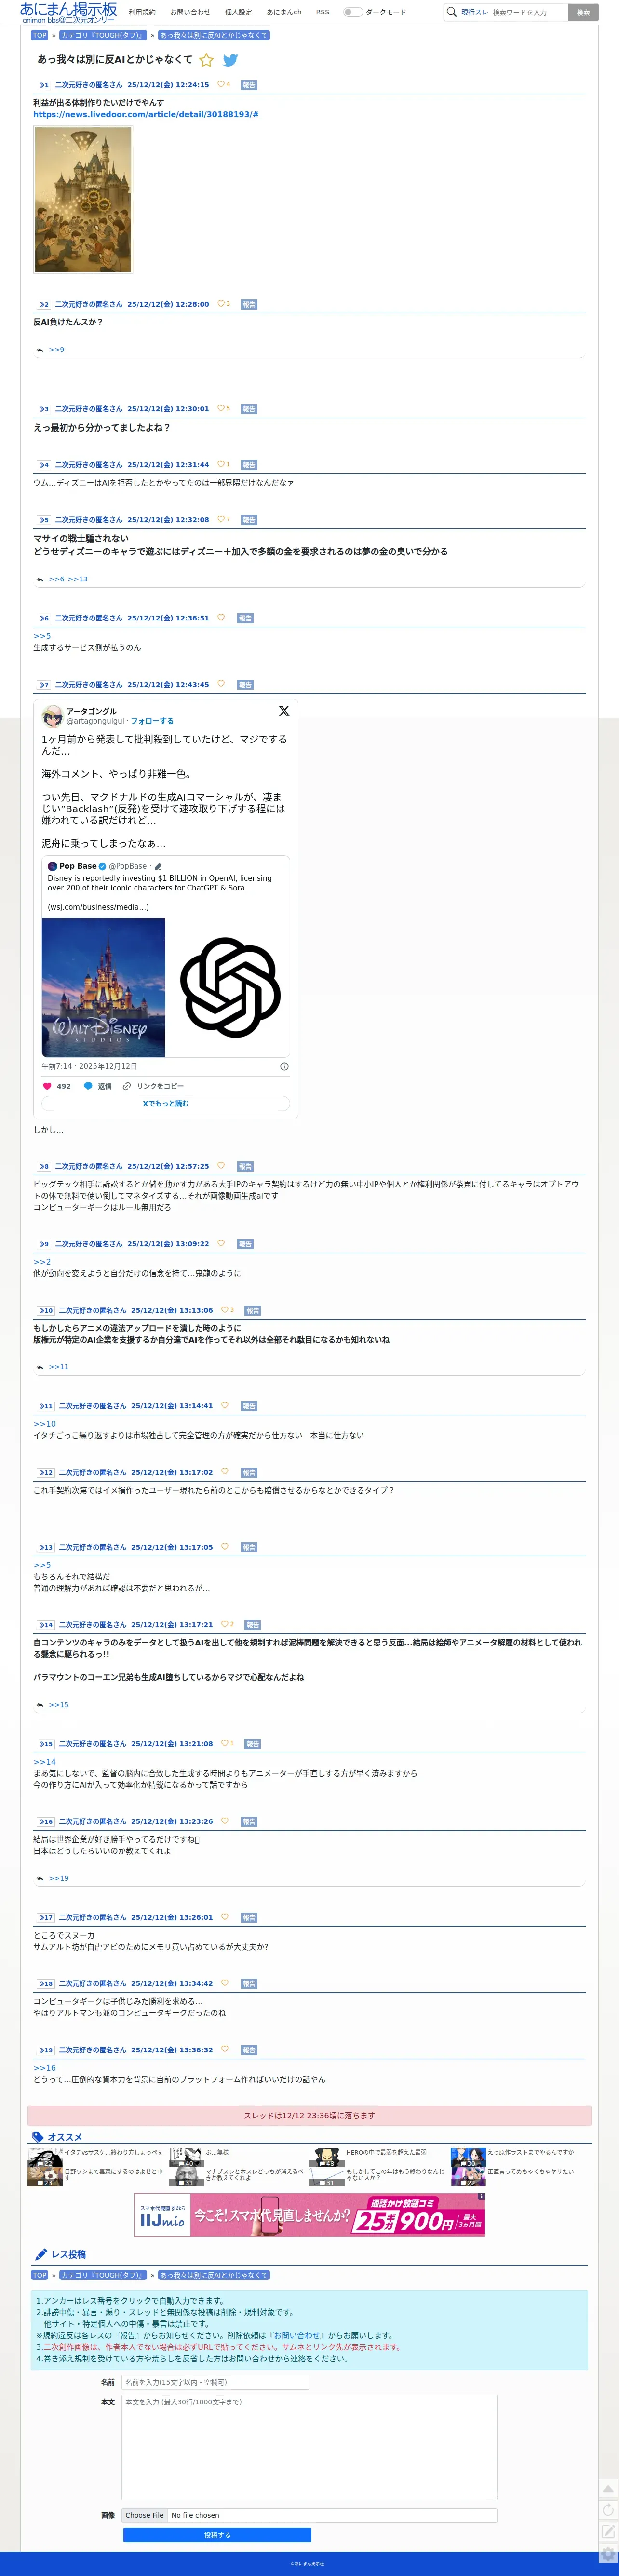Screen dimensions: 619x2576
Task: Click the 検索 search button
Action: tap(583, 12)
